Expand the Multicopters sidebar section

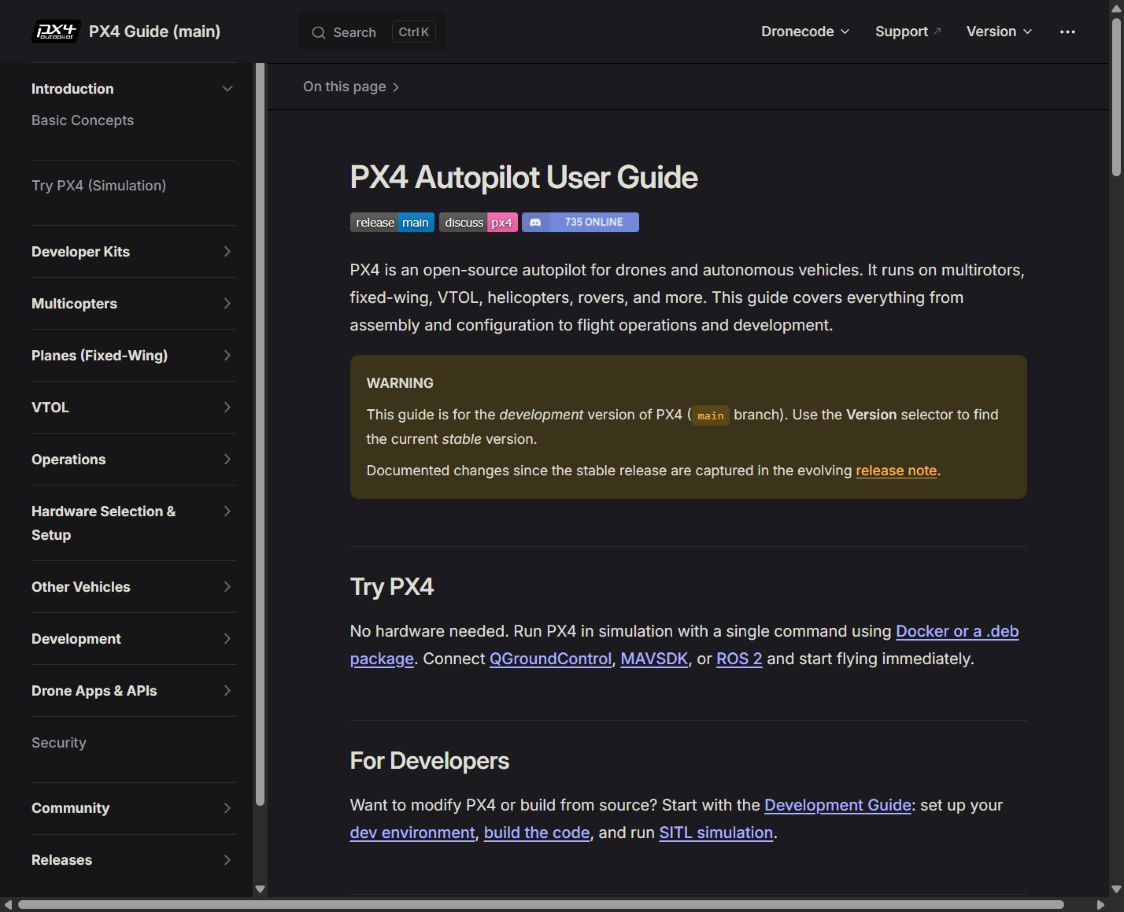[227, 303]
